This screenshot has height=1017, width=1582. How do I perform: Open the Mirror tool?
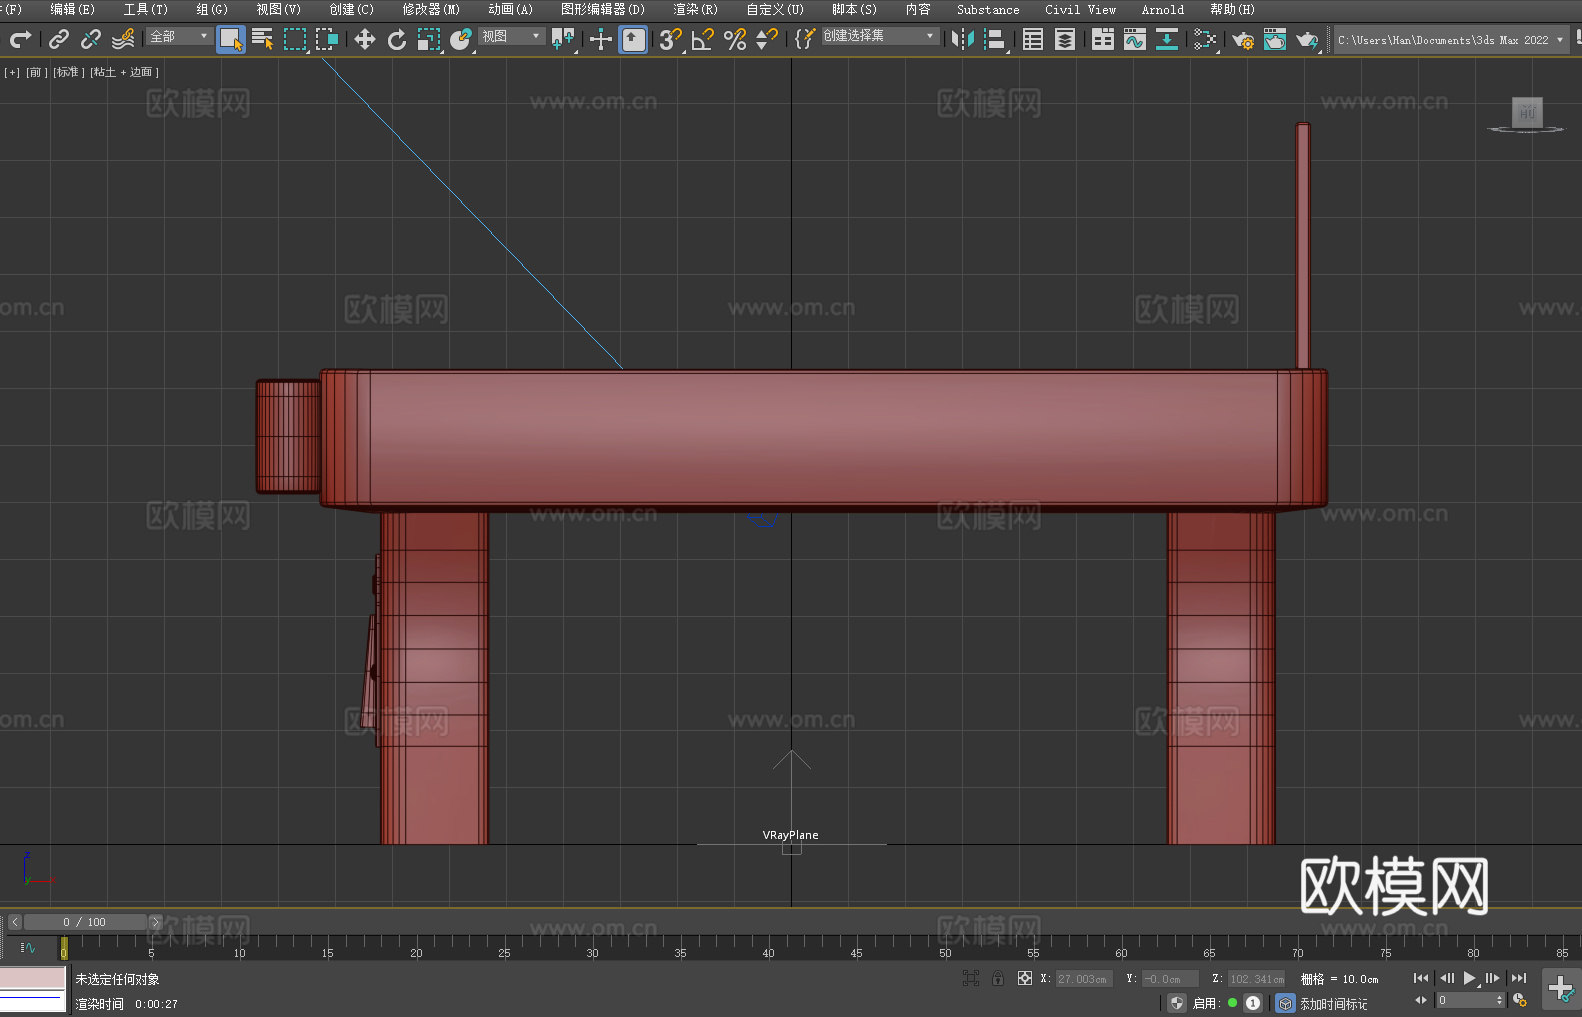[962, 39]
